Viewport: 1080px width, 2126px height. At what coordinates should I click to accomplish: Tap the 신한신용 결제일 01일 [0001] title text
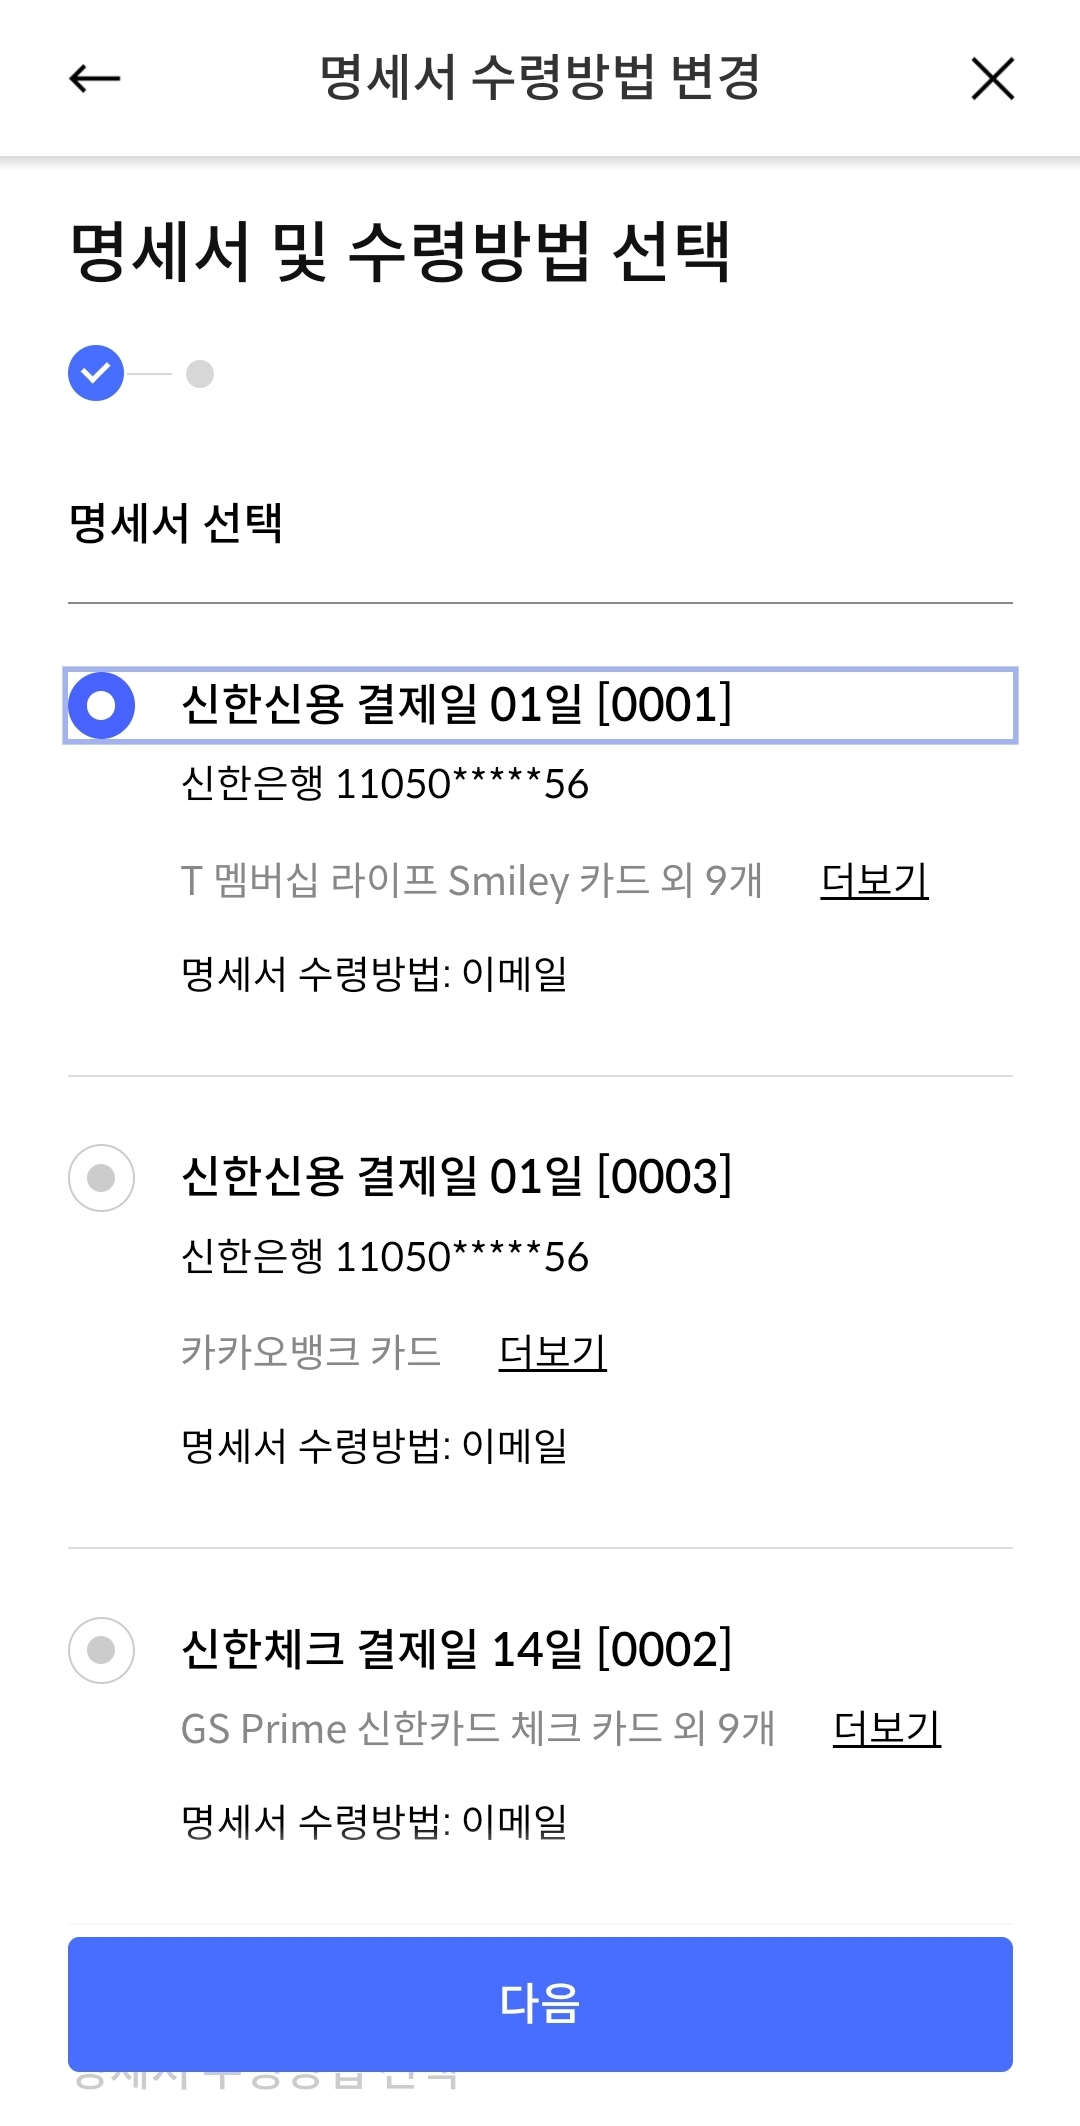456,705
